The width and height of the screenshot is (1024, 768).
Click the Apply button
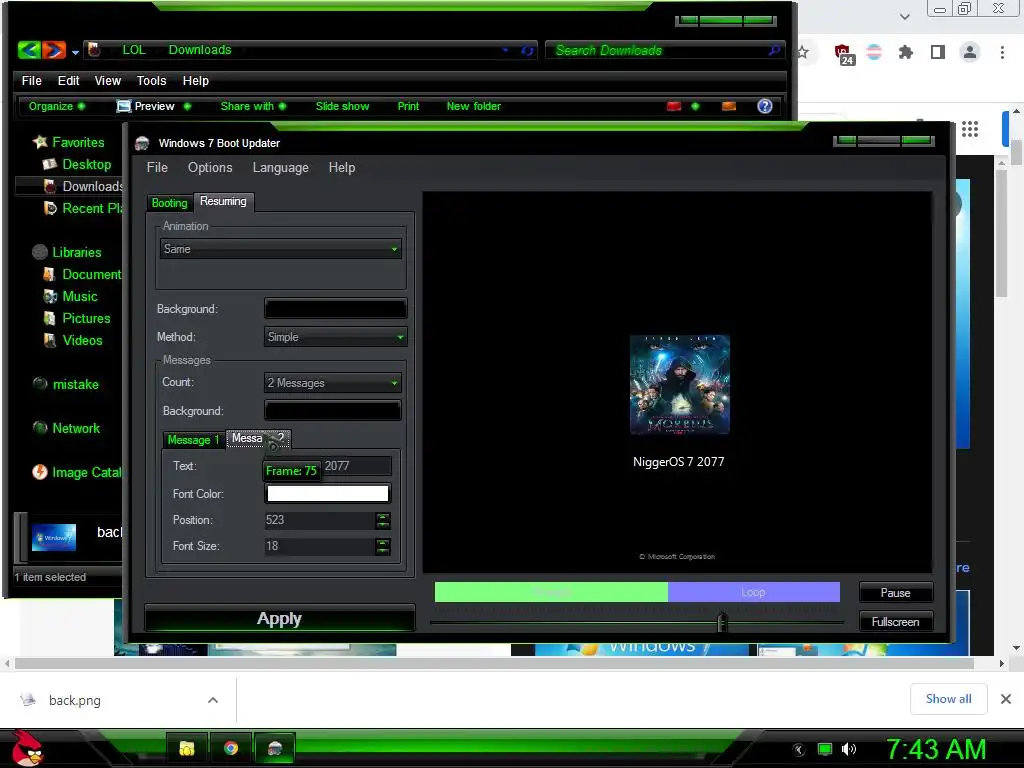(280, 618)
